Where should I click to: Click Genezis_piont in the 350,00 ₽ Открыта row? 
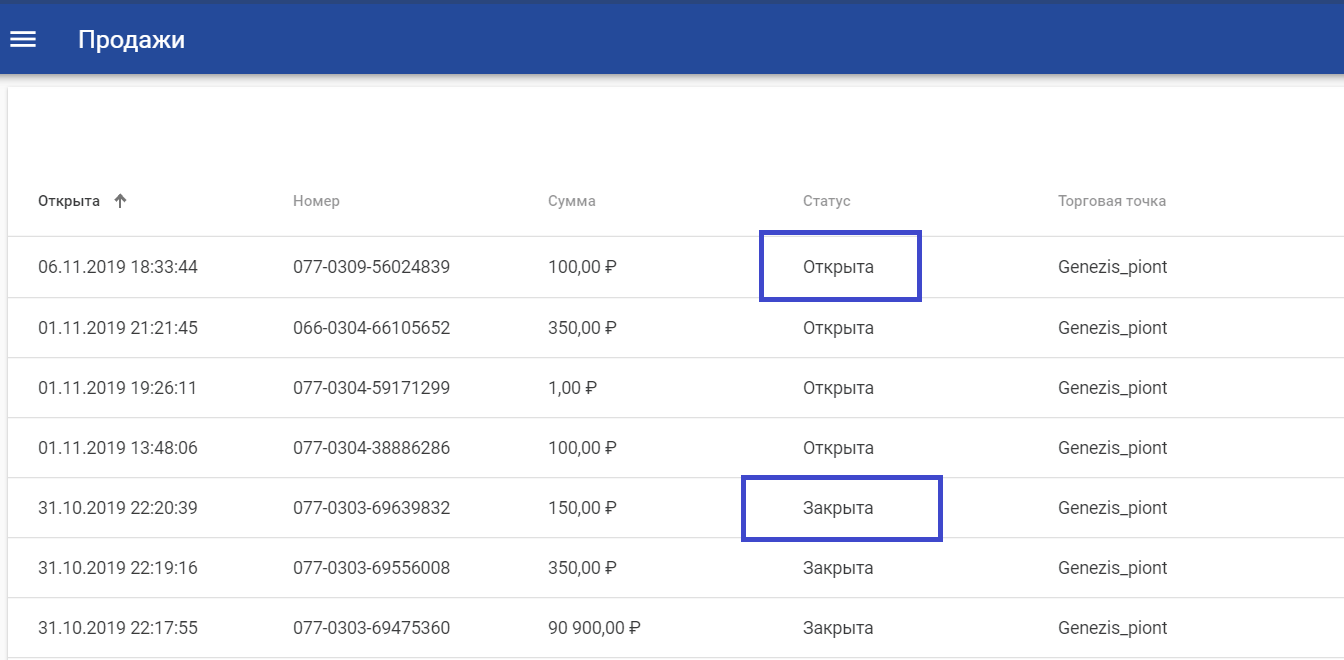(1112, 328)
